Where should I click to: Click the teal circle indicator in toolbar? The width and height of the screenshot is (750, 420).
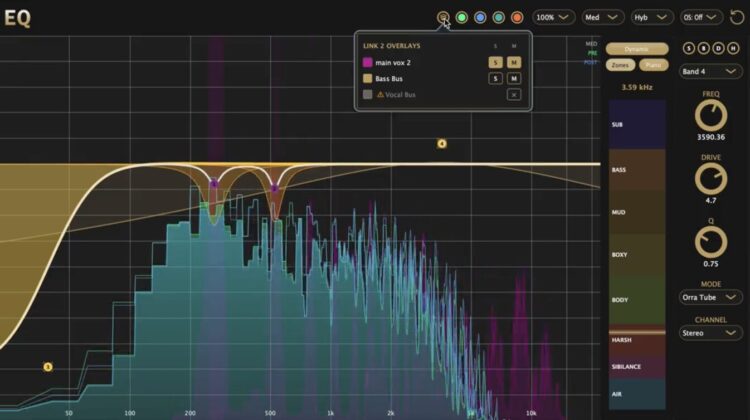tap(498, 18)
